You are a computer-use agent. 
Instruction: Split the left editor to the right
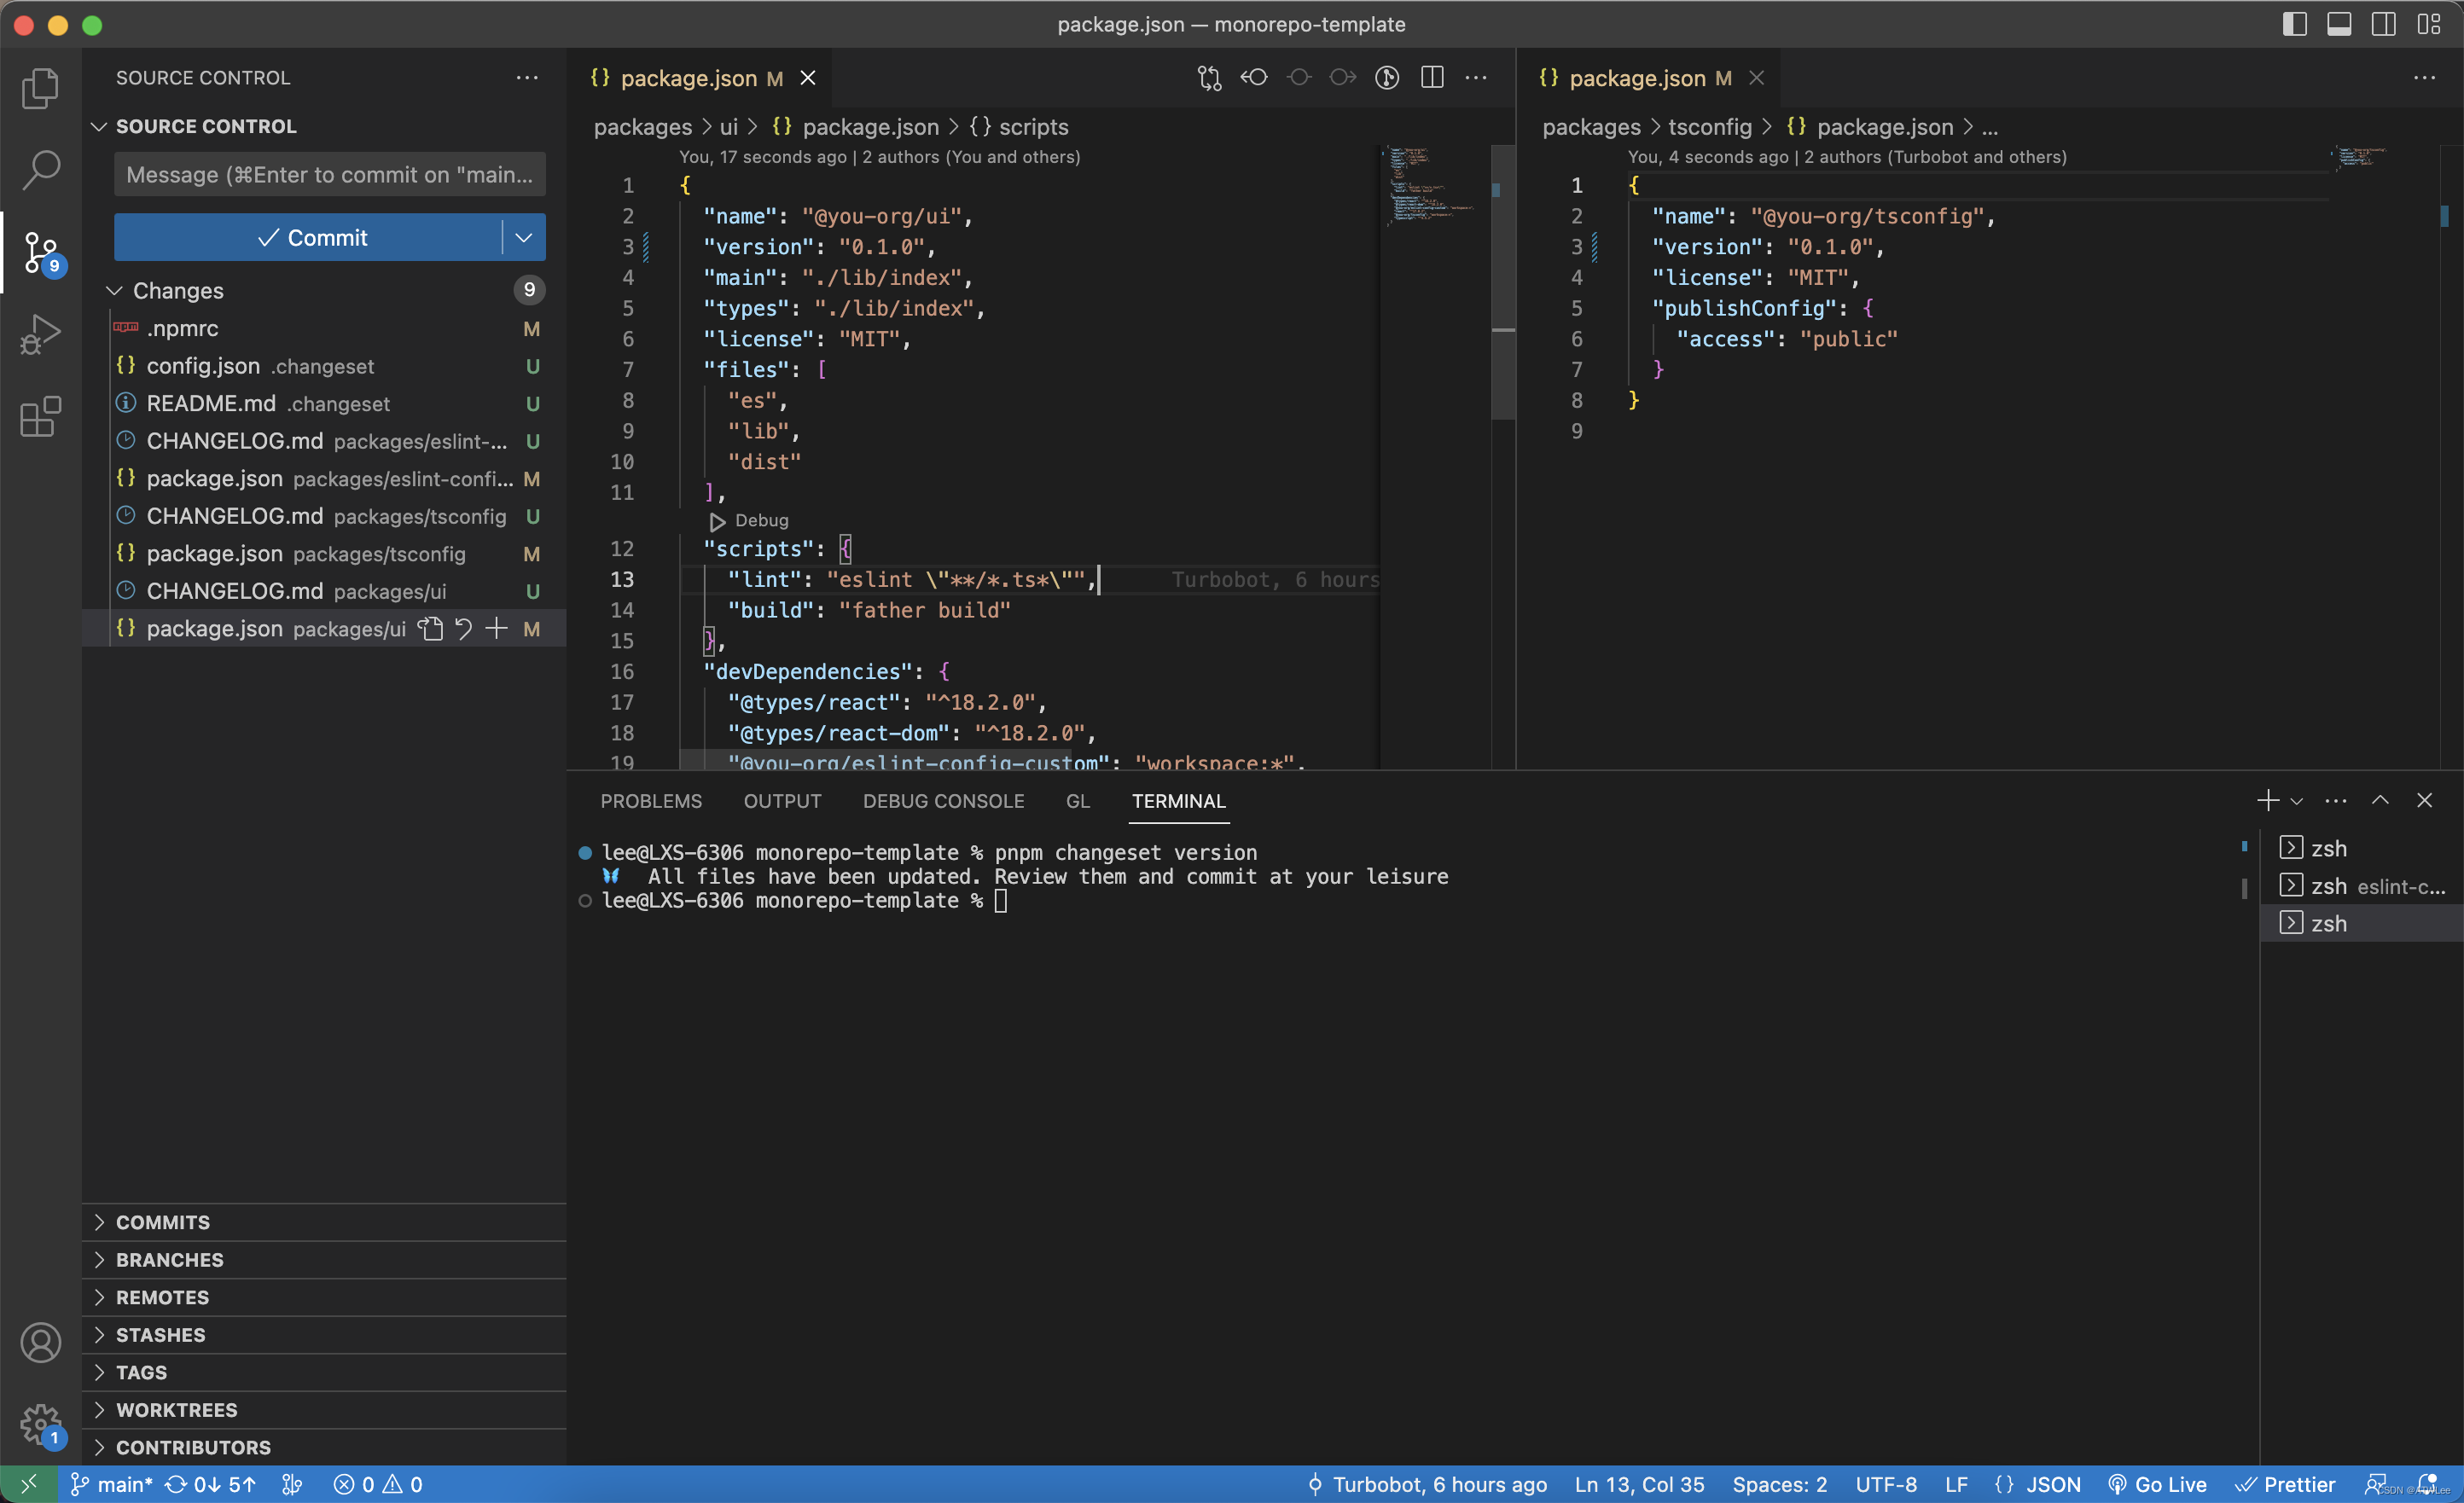1432,78
